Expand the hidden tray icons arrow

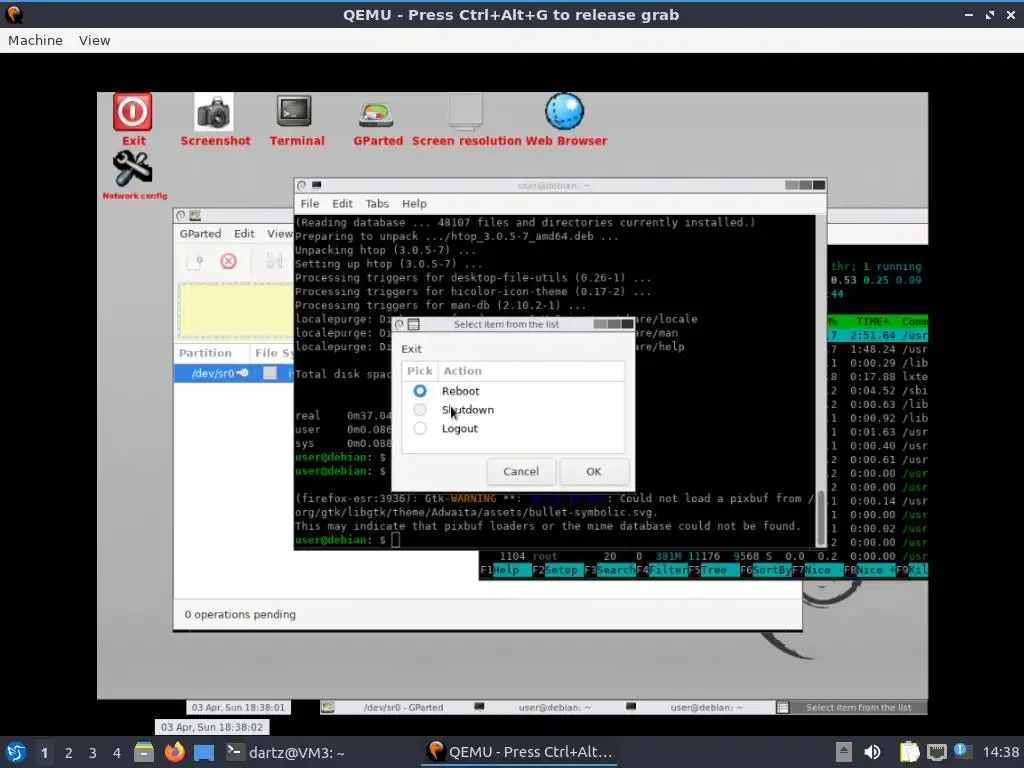[x=844, y=752]
